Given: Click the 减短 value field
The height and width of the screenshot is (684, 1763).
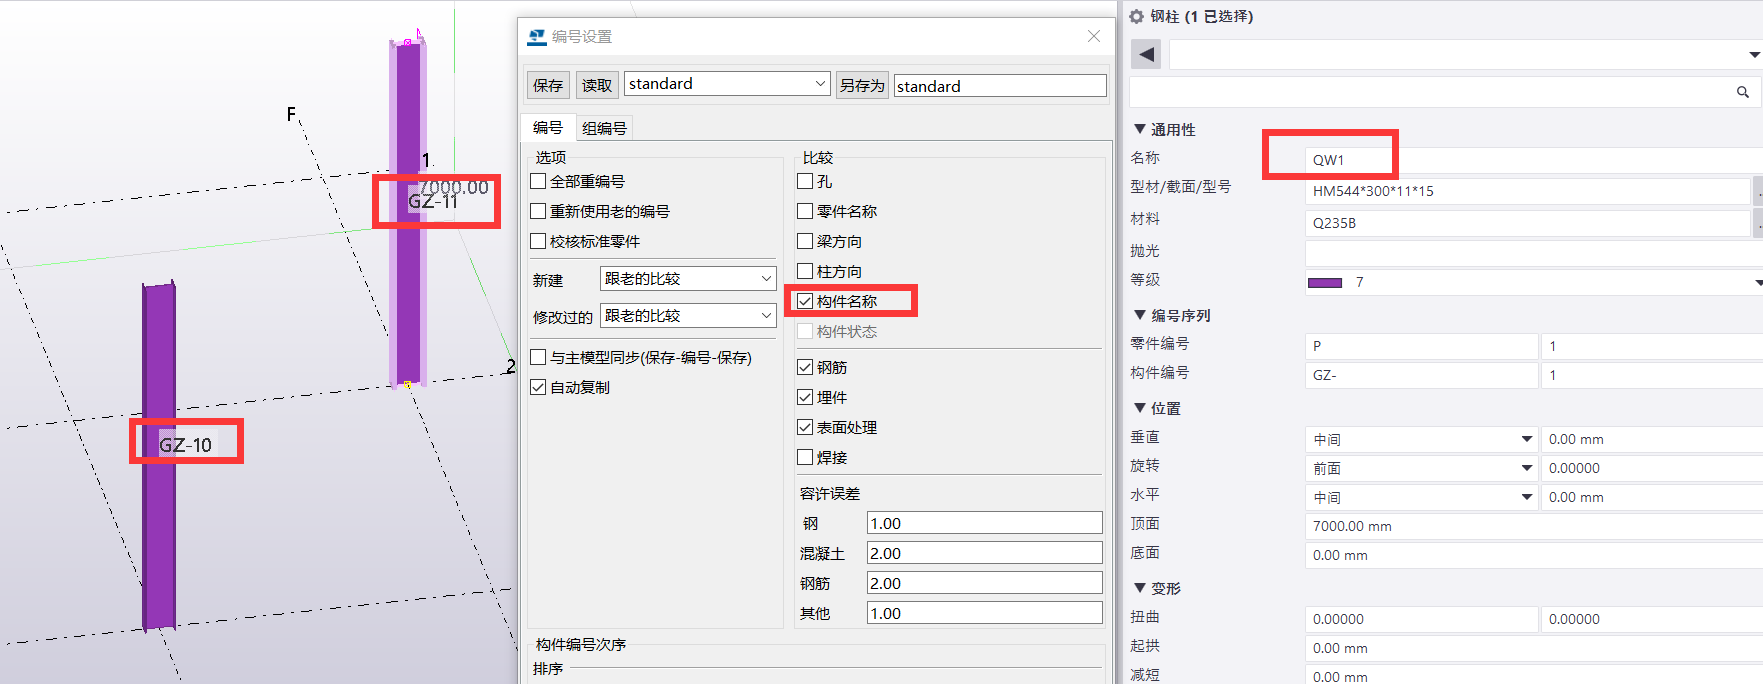Looking at the screenshot, I should coord(1534,676).
